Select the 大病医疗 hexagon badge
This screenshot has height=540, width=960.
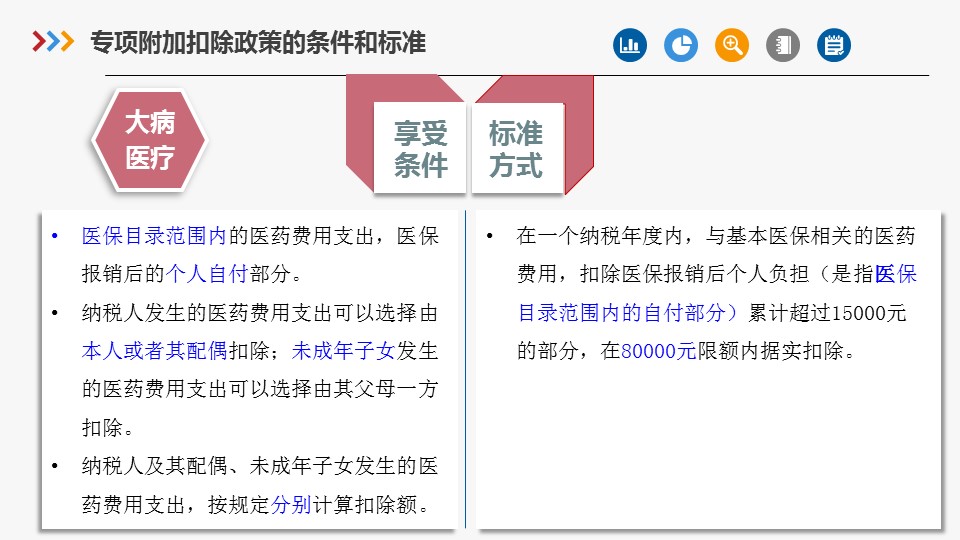tap(149, 140)
